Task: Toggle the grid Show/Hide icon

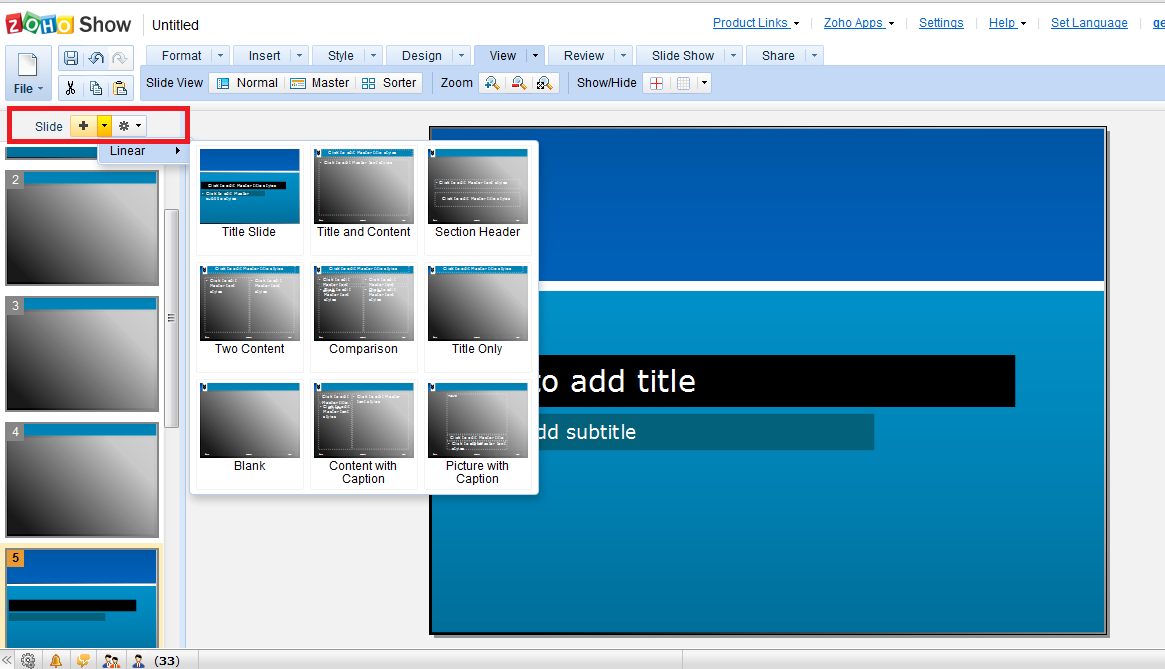Action: [x=684, y=83]
